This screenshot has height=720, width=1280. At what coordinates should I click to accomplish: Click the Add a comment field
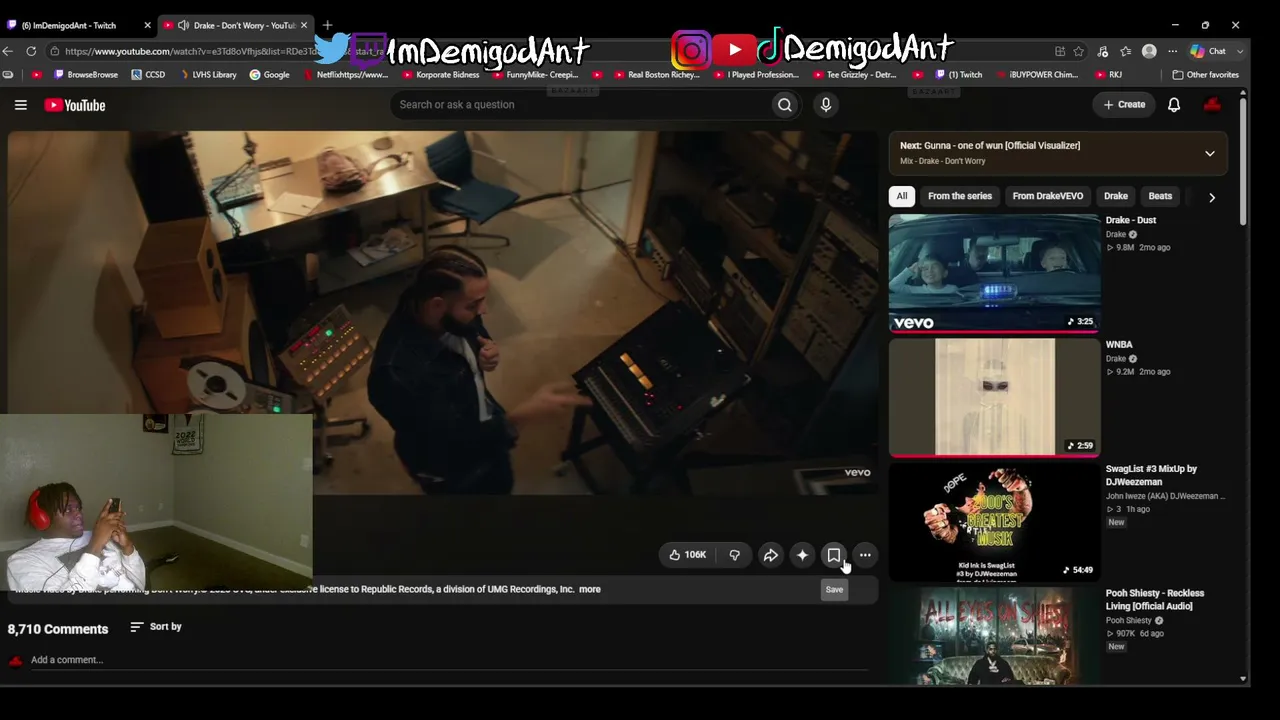450,660
